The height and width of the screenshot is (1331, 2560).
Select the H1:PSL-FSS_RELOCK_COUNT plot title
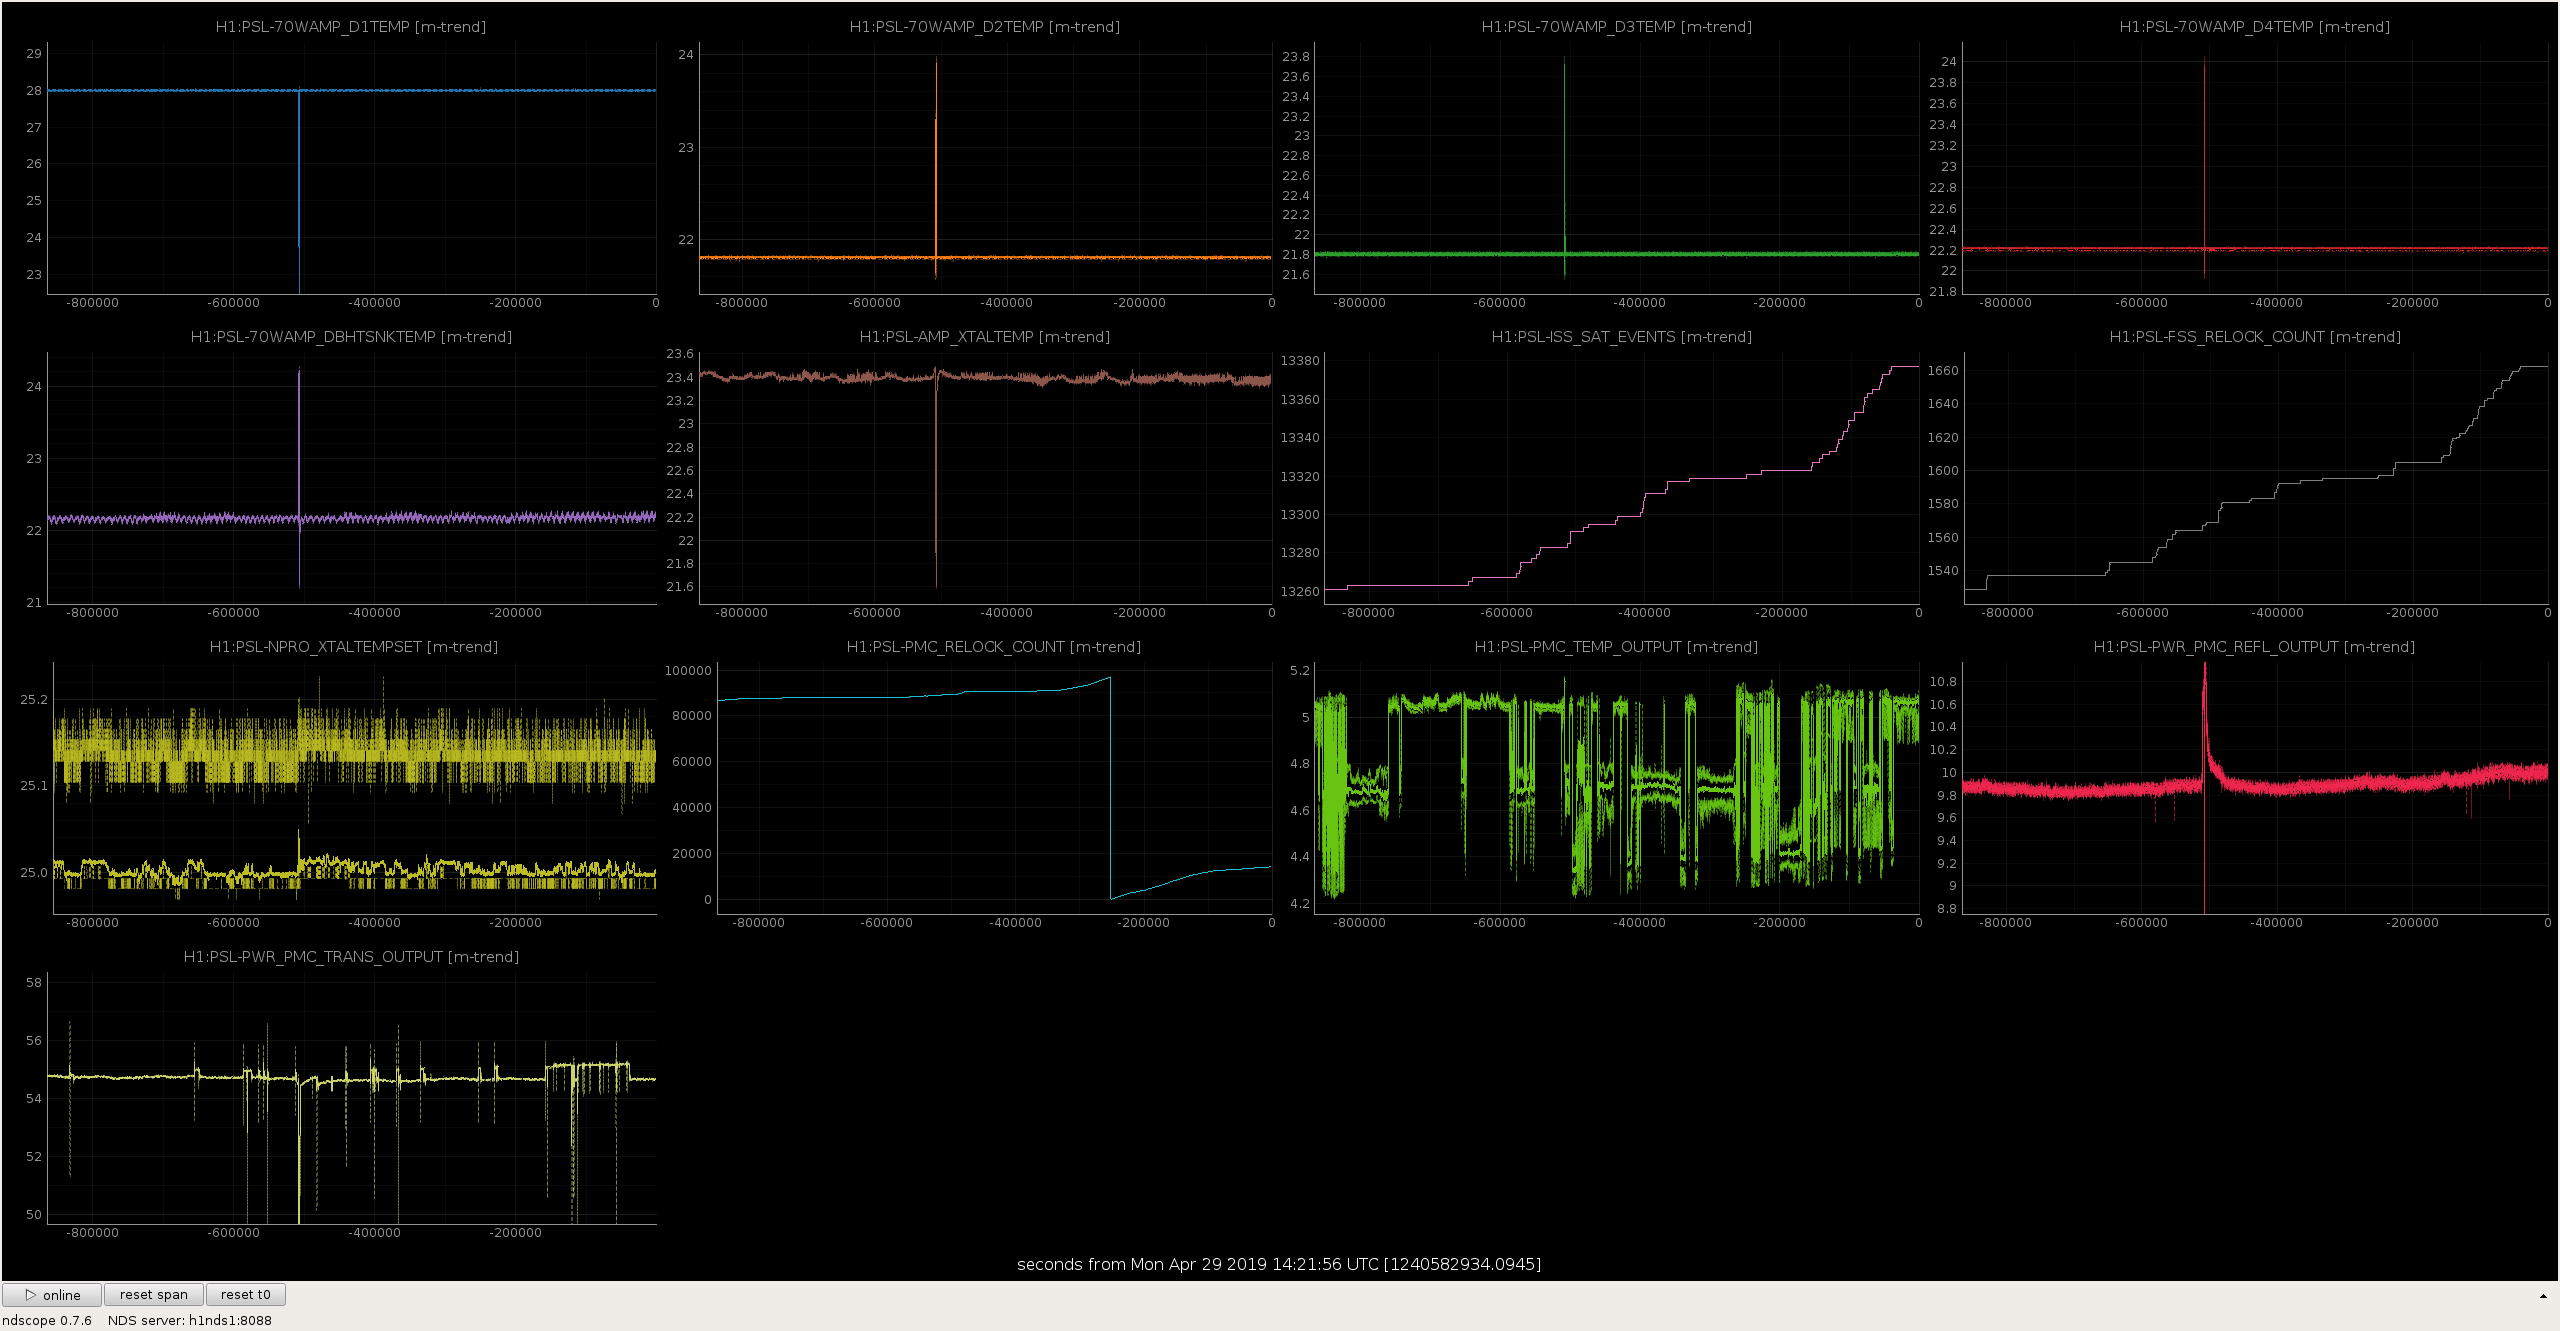coord(2255,337)
